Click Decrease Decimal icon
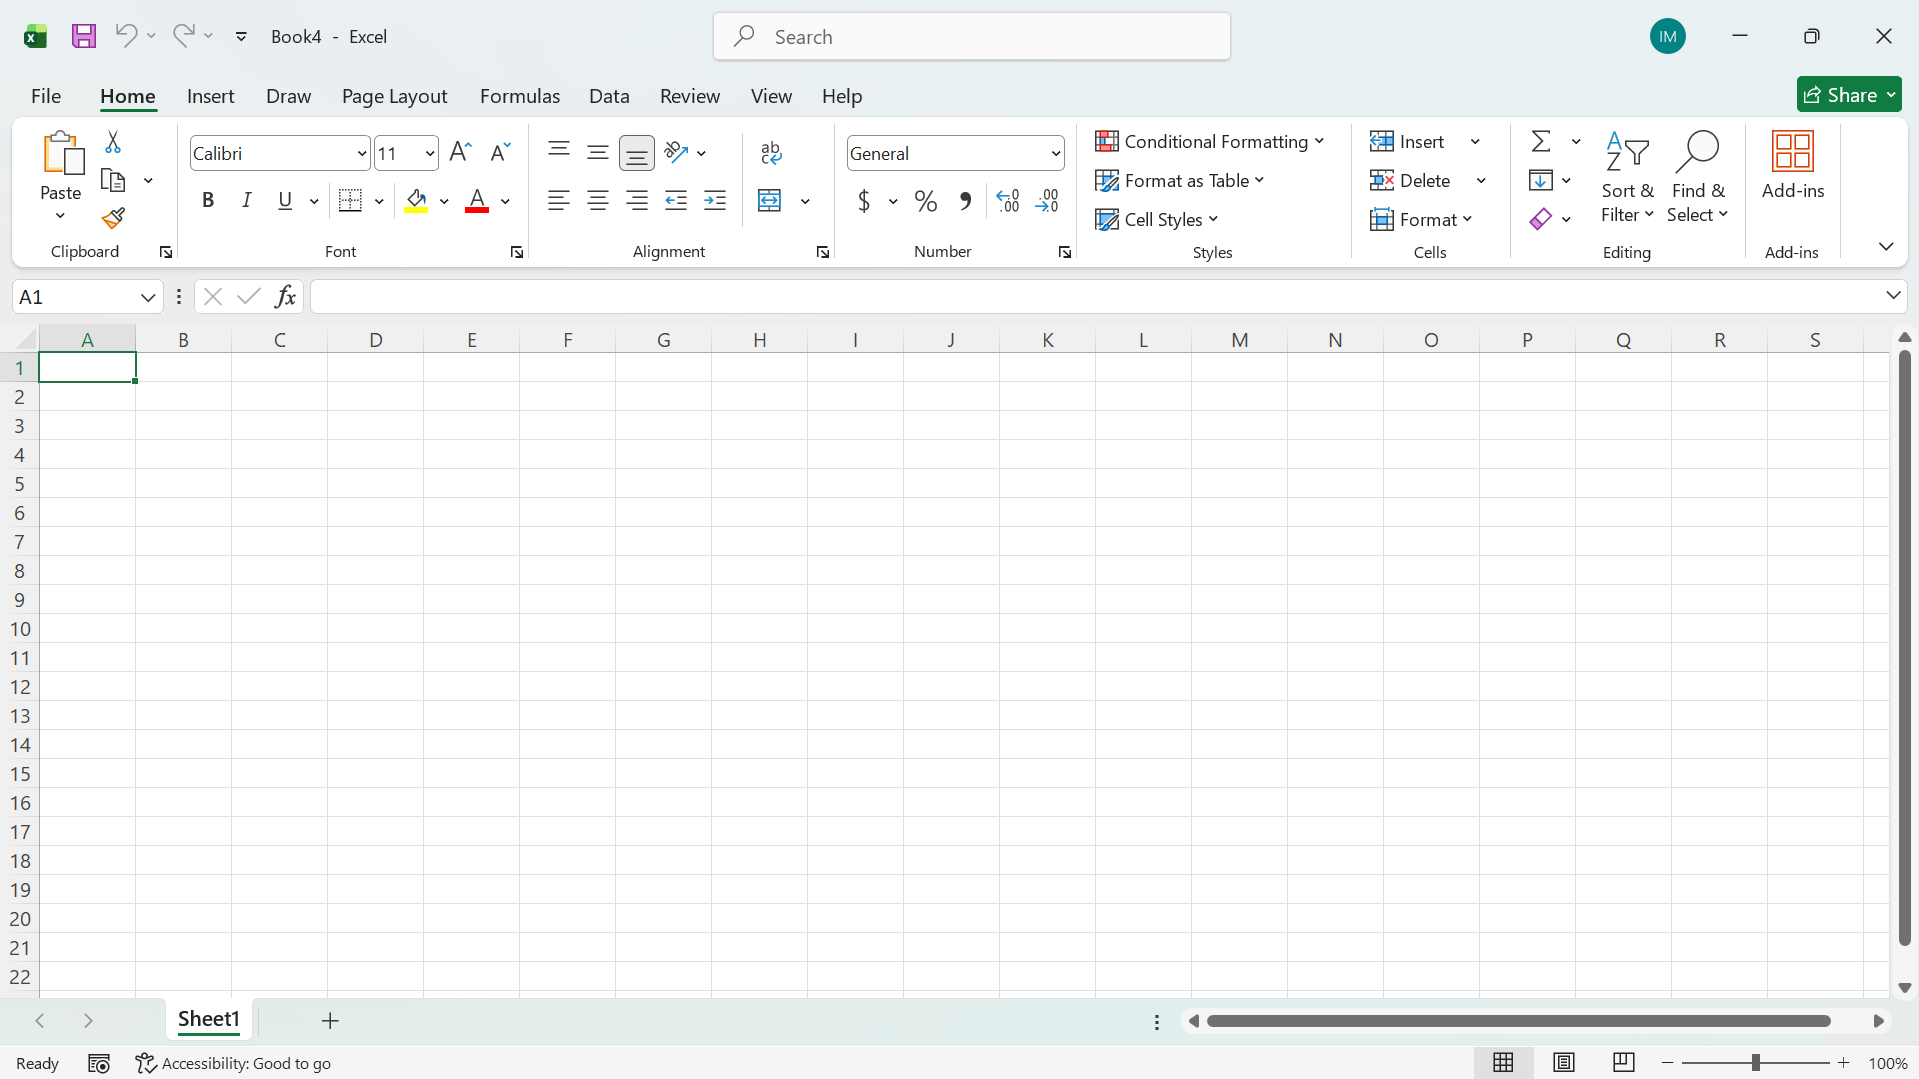This screenshot has width=1919, height=1079. pos(1047,201)
